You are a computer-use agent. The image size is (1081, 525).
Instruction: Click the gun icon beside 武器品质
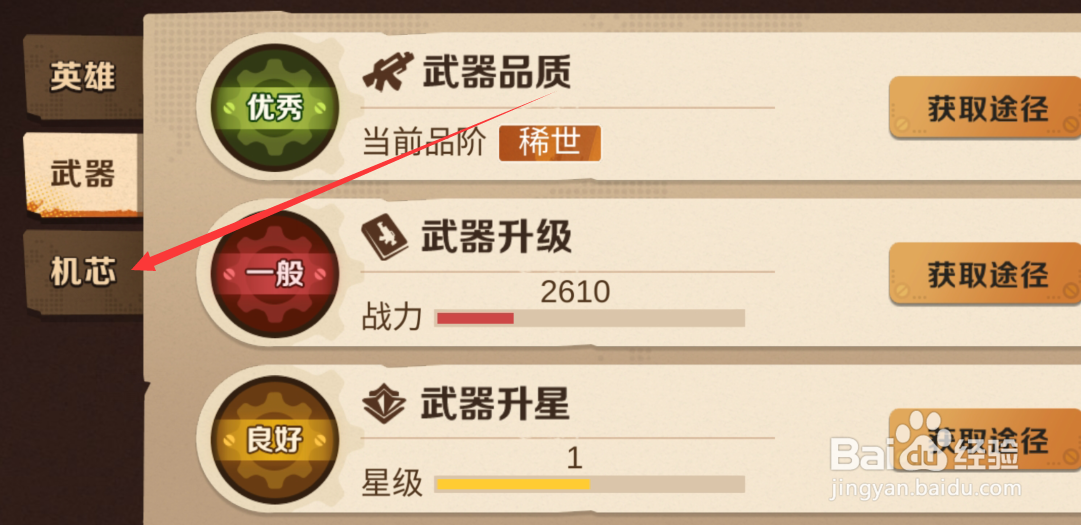pos(385,72)
